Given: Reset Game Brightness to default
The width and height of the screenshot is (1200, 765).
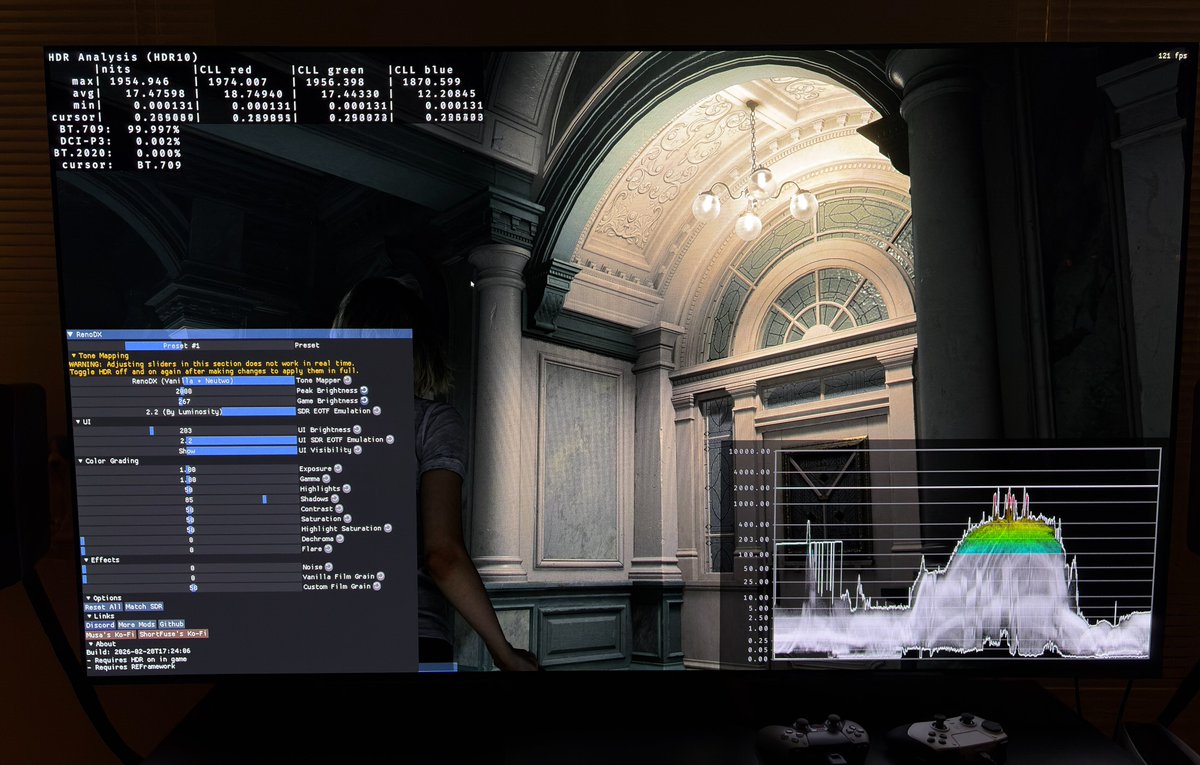Looking at the screenshot, I should coord(364,401).
